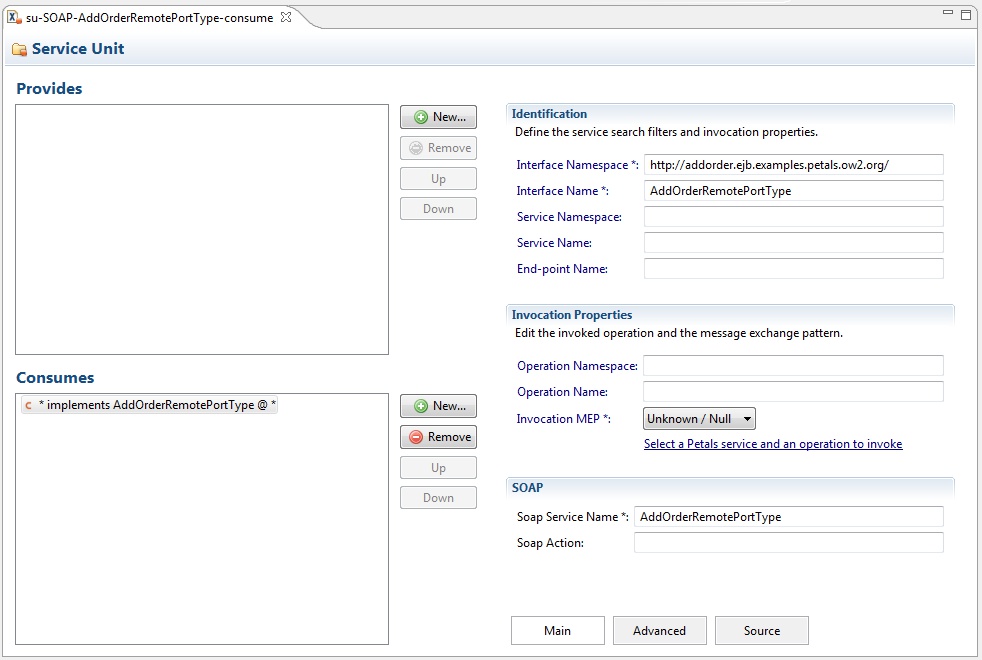
Task: Click New button in Provides section
Action: [438, 117]
